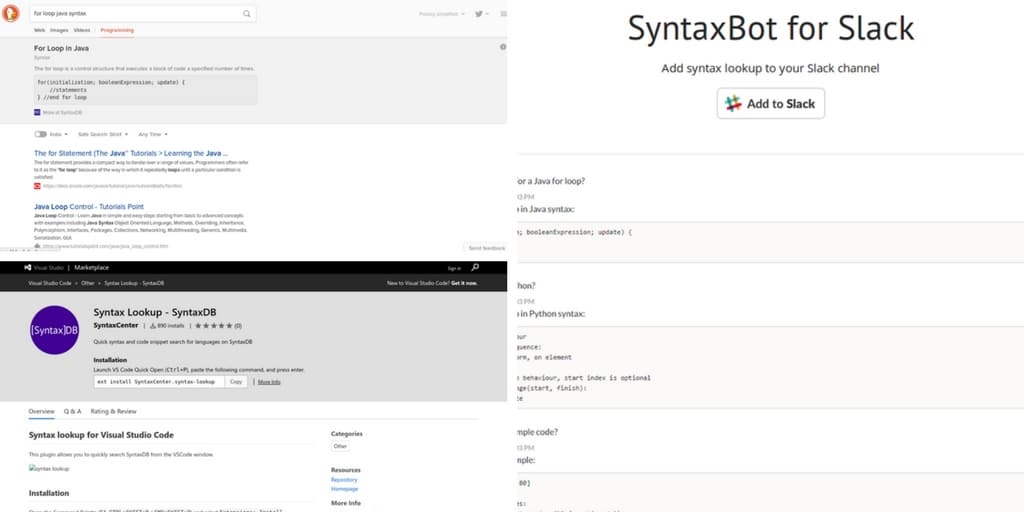Toggle the India region switch
Image resolution: width=1024 pixels, height=512 pixels.
(40, 134)
